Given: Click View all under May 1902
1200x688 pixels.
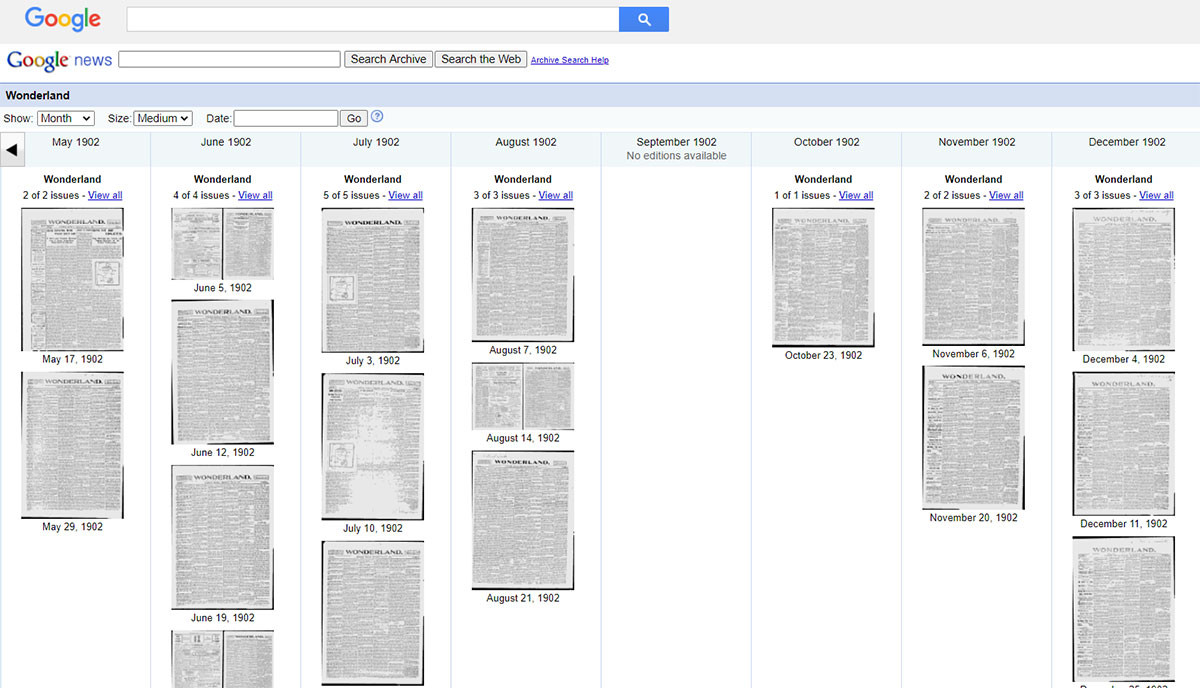Looking at the screenshot, I should (x=105, y=196).
